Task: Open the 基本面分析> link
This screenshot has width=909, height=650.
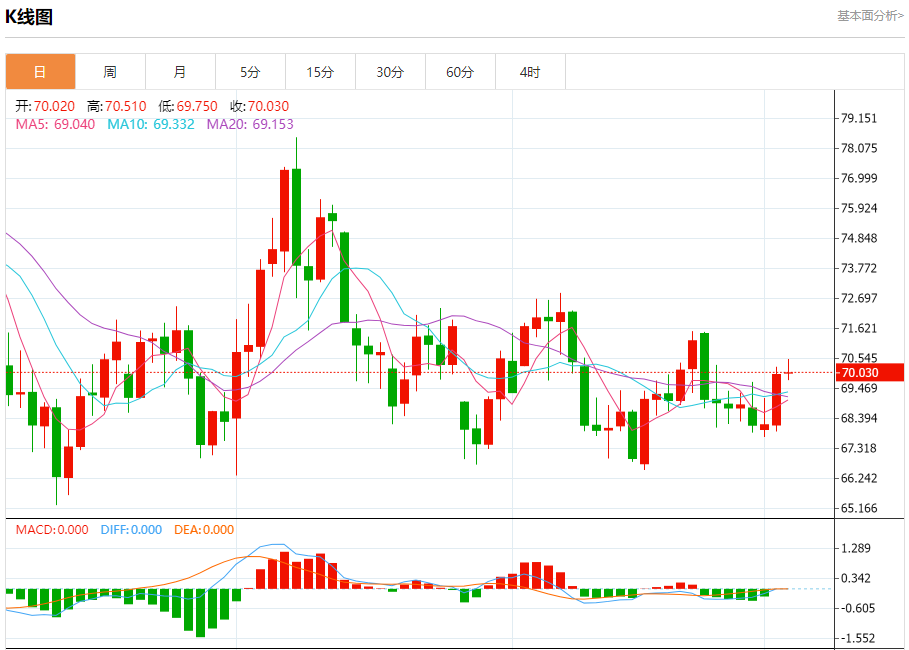Action: coord(870,16)
